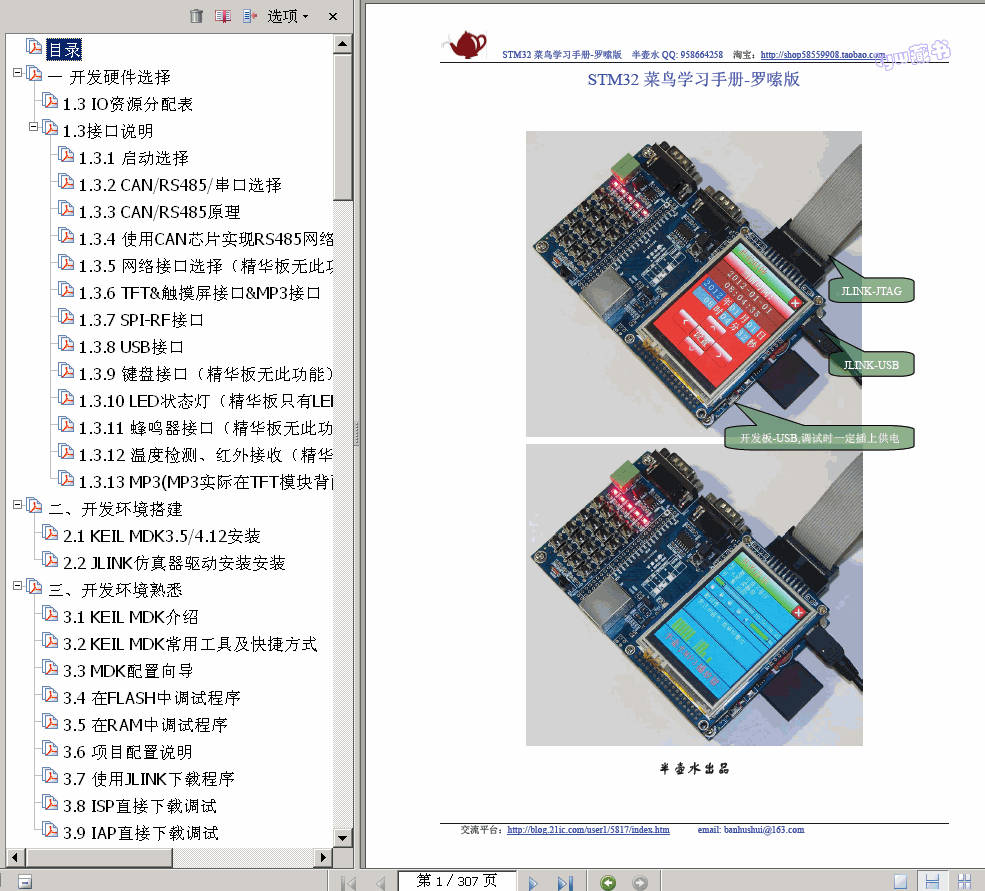
Task: Collapse the 1.3接口说明 node
Action: click(x=33, y=127)
